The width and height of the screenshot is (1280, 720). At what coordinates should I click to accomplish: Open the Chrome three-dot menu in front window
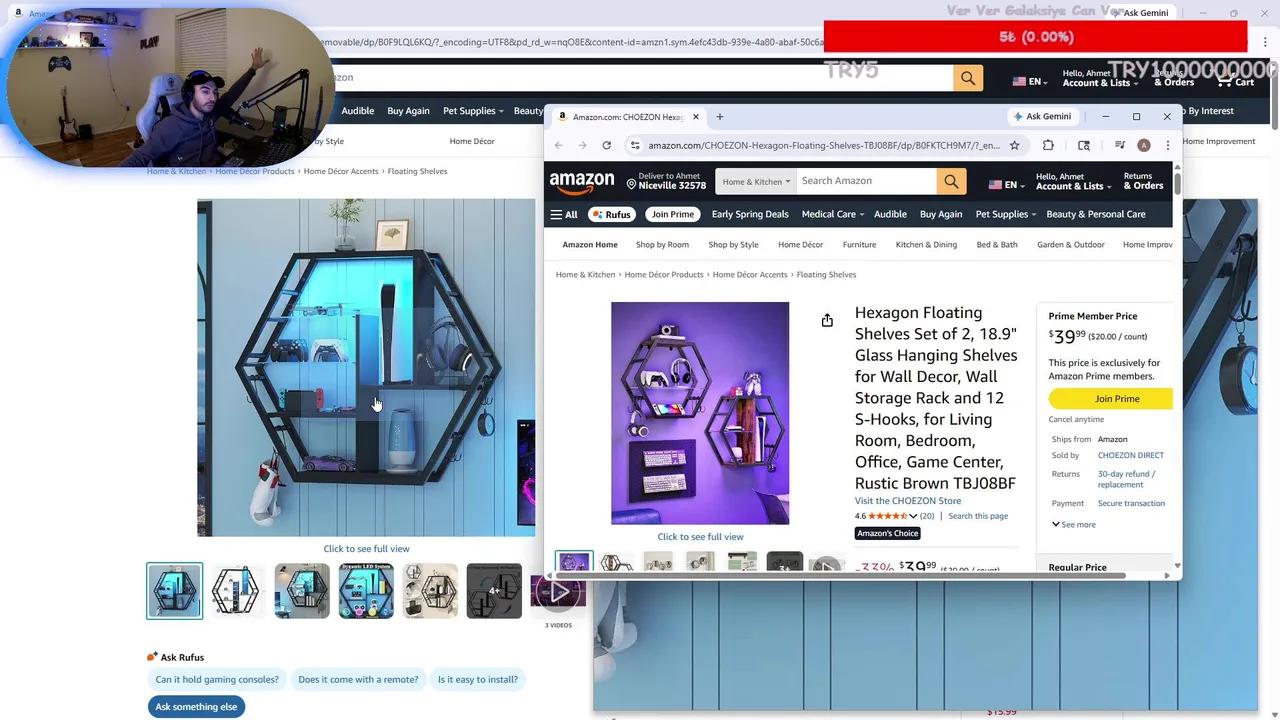1167,145
